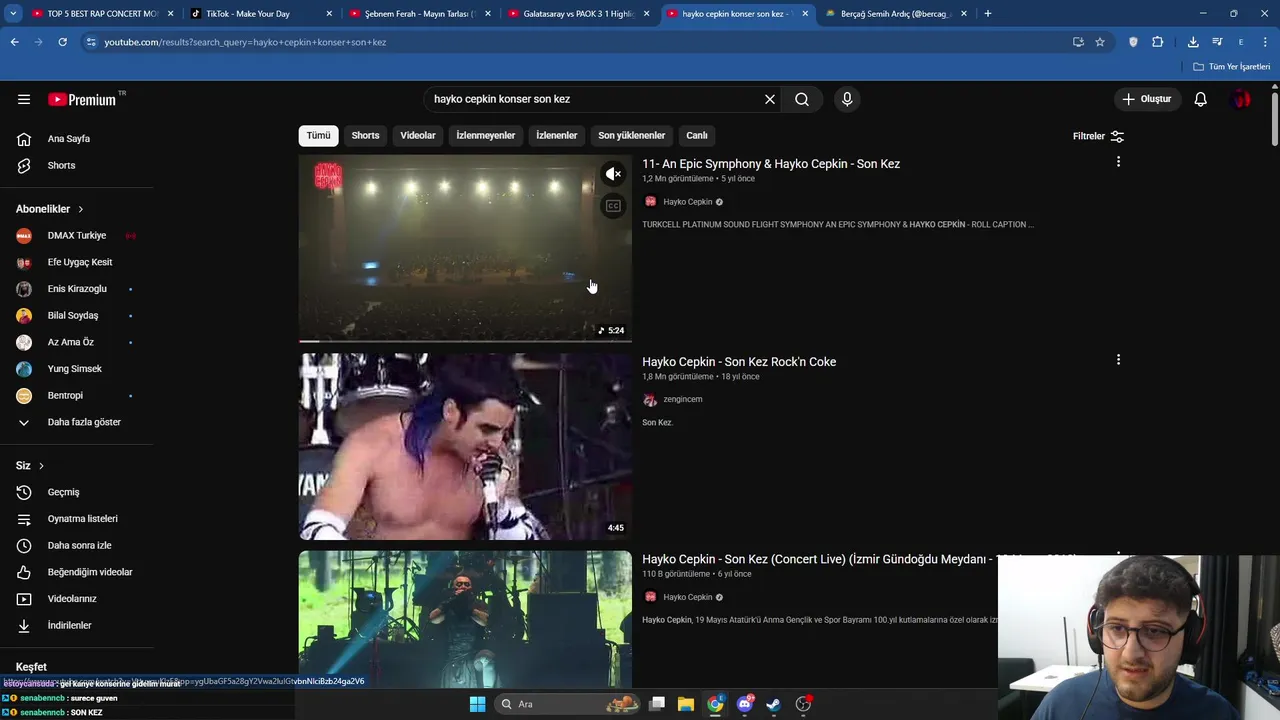Screen dimensions: 1280x720
Task: Select the Tümü filter chip
Action: tap(318, 135)
